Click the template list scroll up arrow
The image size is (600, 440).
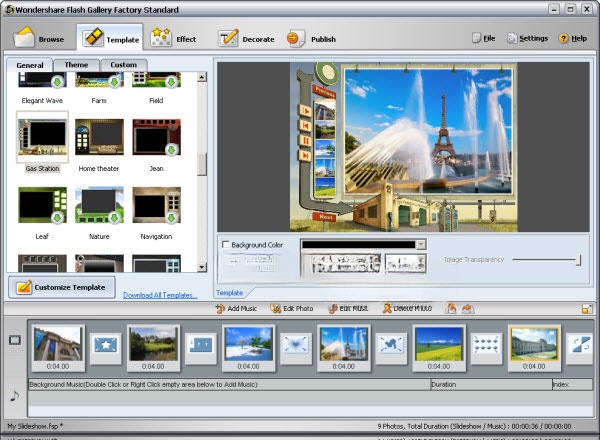coord(202,77)
